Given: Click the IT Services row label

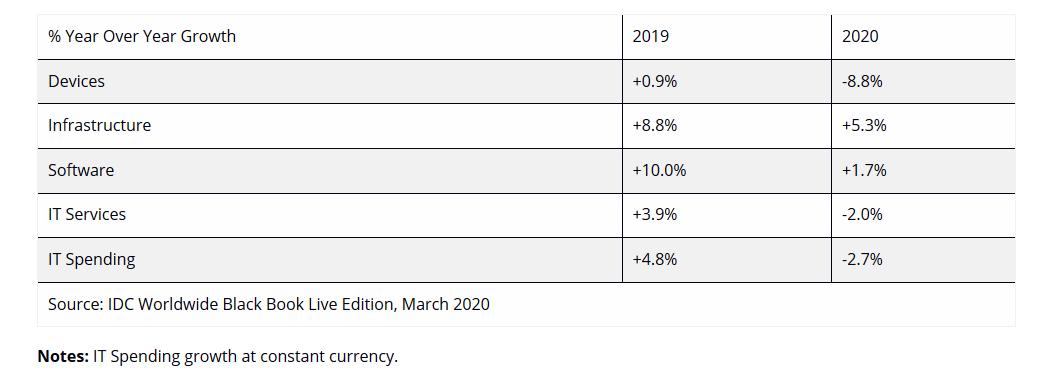Looking at the screenshot, I should pos(87,214).
